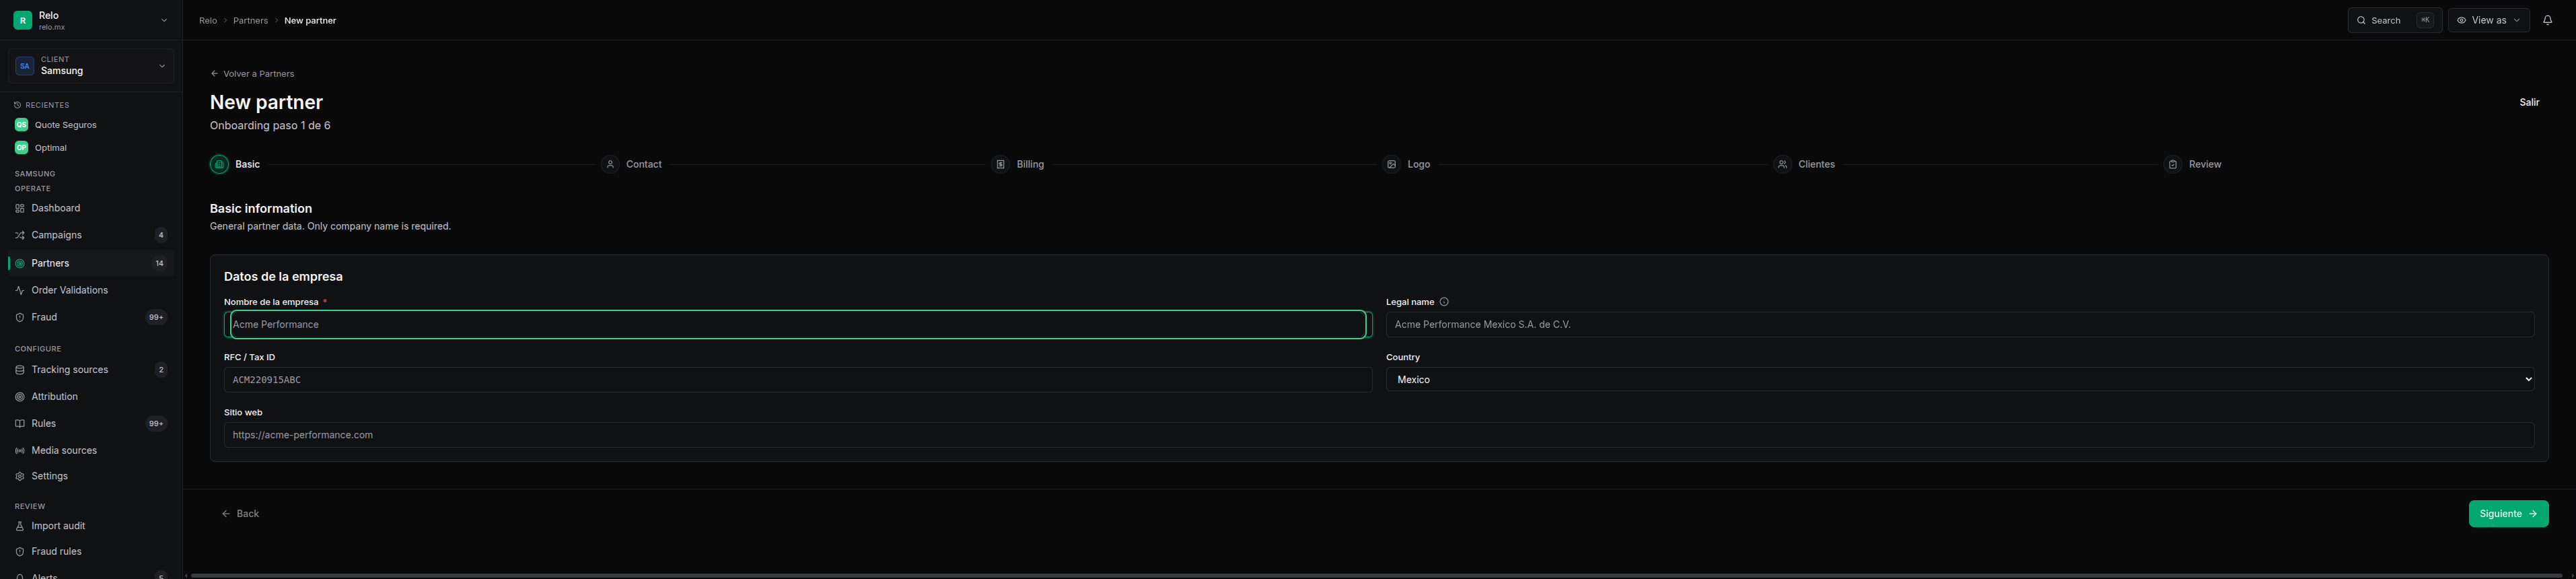The image size is (2576, 579).
Task: Click the Review step clipboard icon
Action: click(2172, 164)
